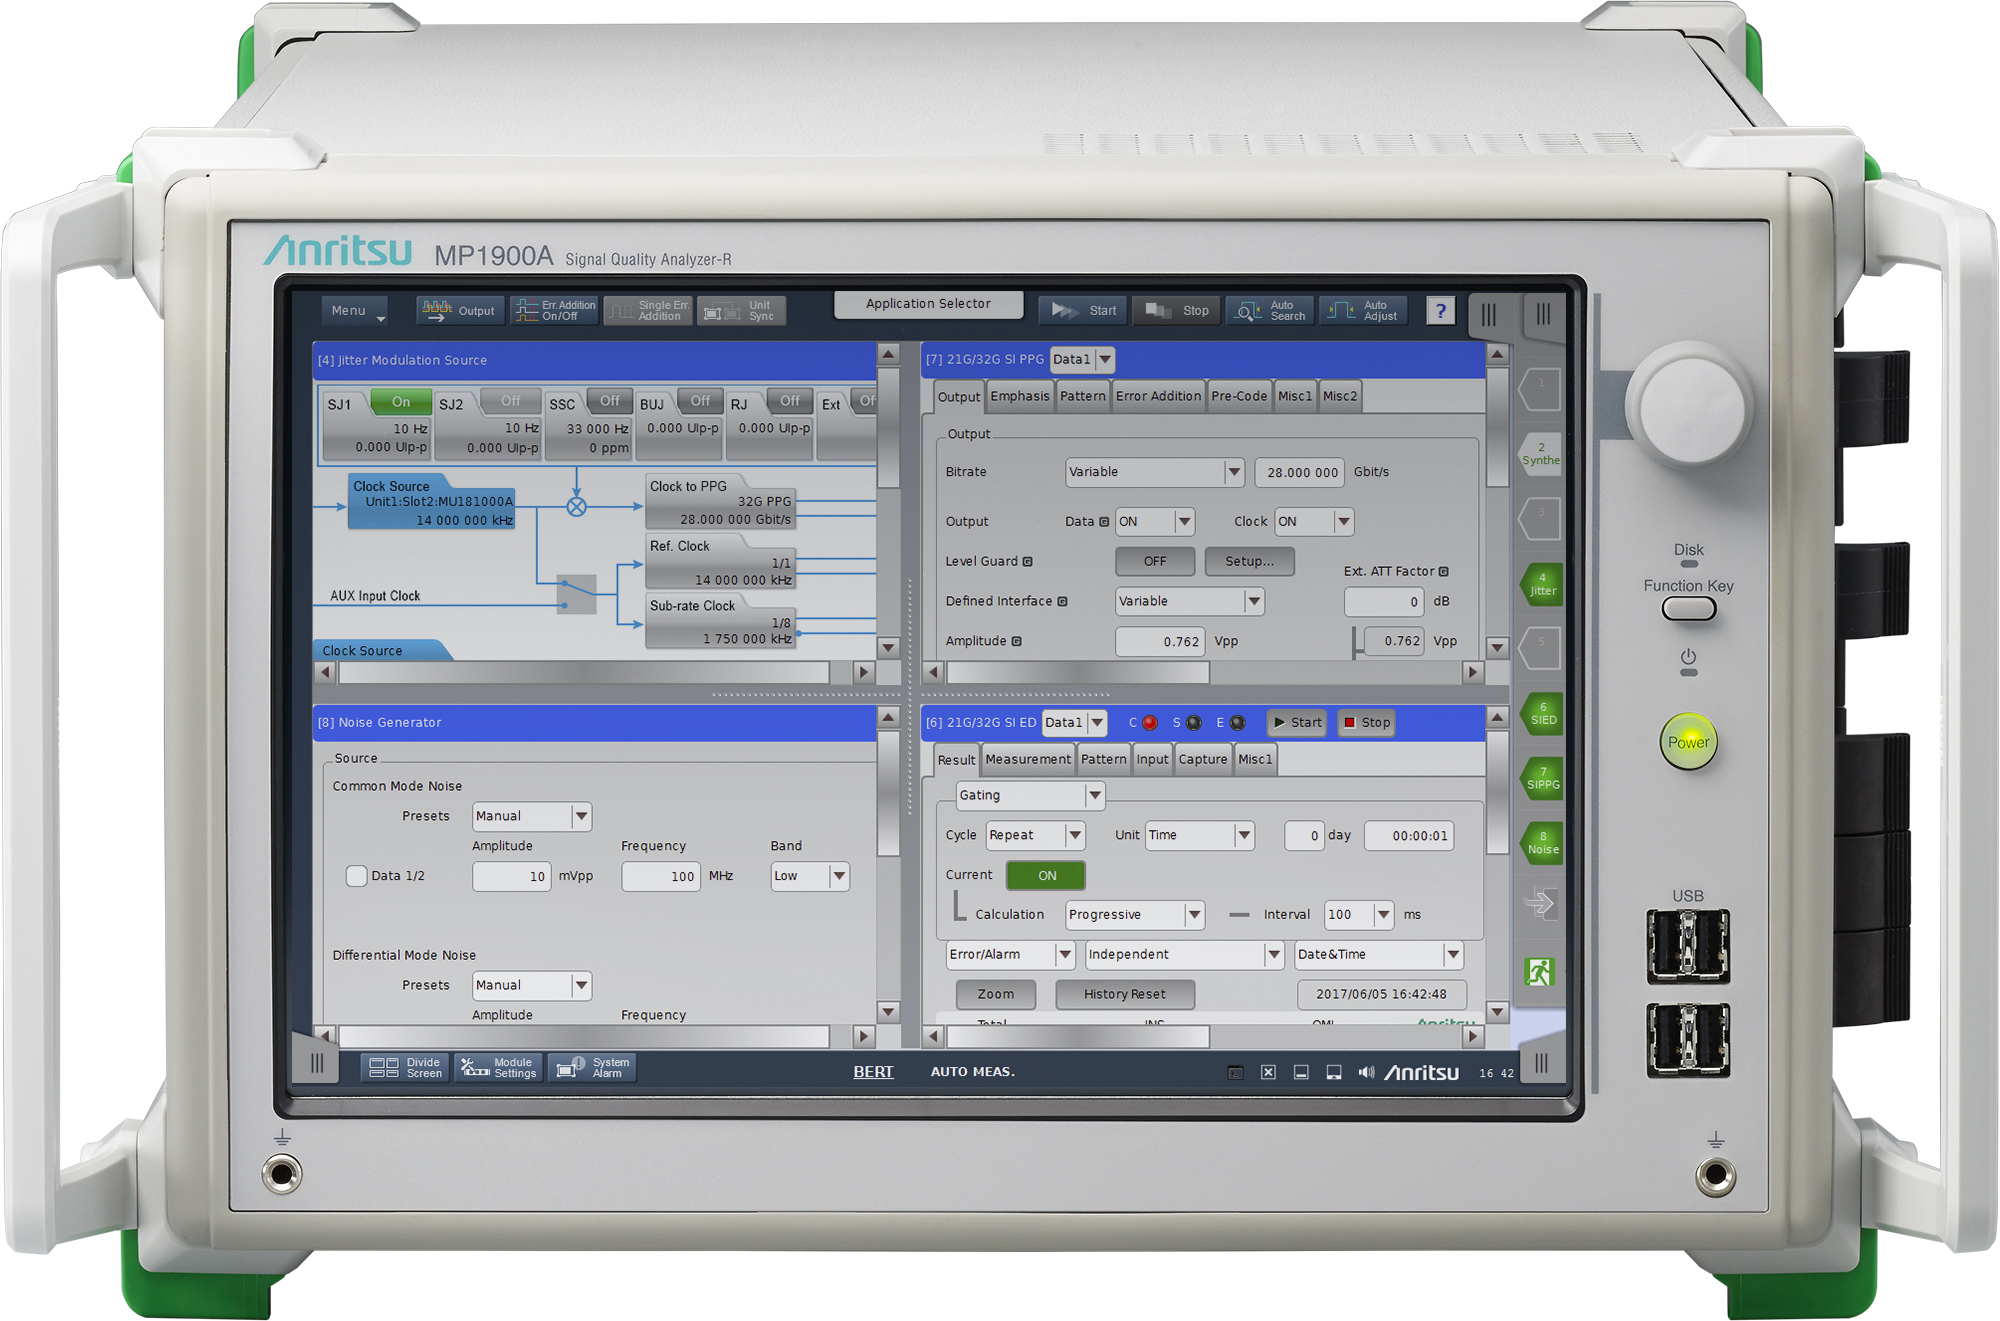The width and height of the screenshot is (2000, 1321).
Task: Click the Auto Search icon
Action: 1269,310
